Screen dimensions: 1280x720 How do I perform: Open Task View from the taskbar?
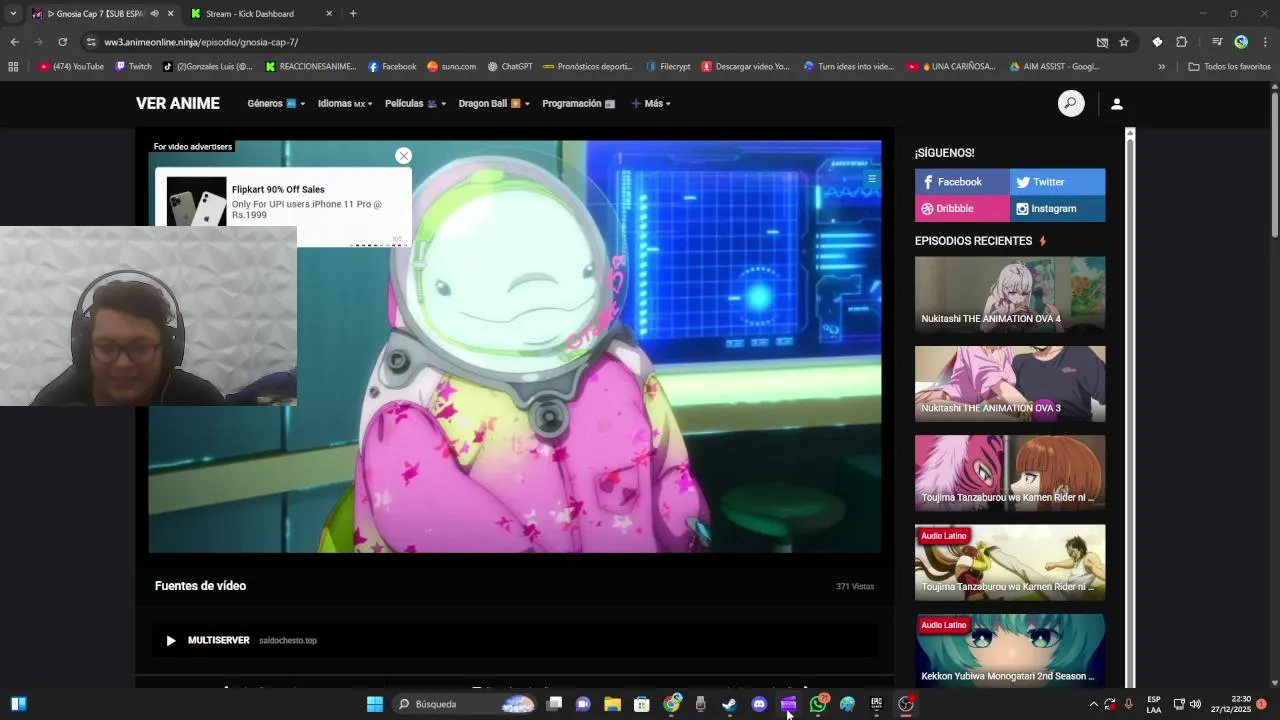pos(554,704)
